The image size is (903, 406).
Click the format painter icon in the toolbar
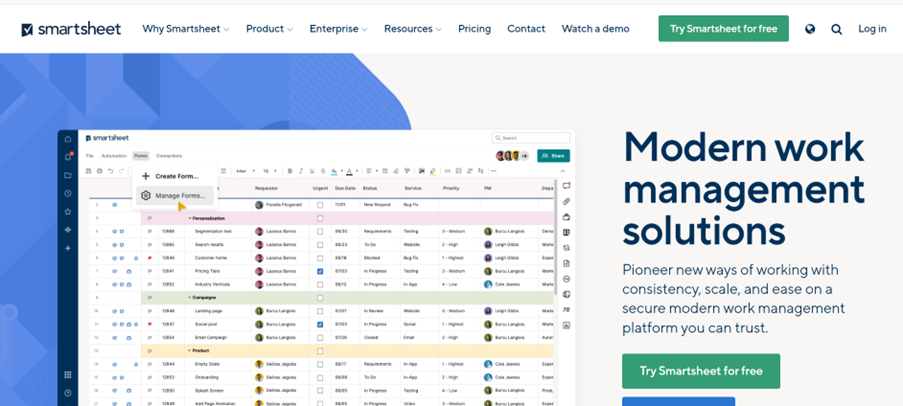pyautogui.click(x=407, y=171)
